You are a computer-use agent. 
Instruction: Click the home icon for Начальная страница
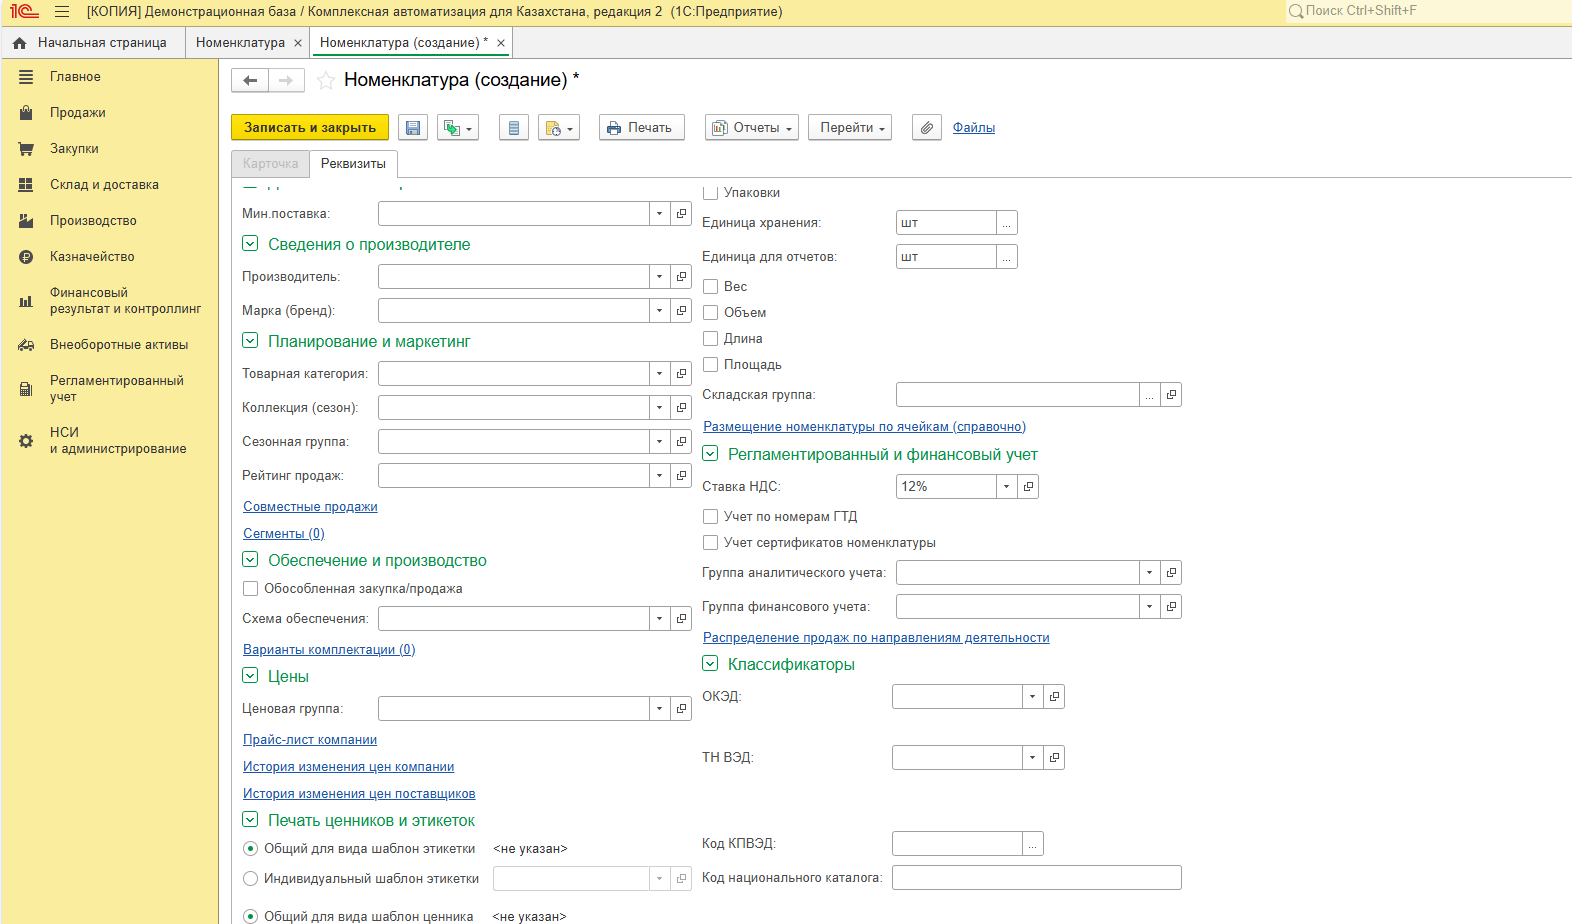point(20,43)
